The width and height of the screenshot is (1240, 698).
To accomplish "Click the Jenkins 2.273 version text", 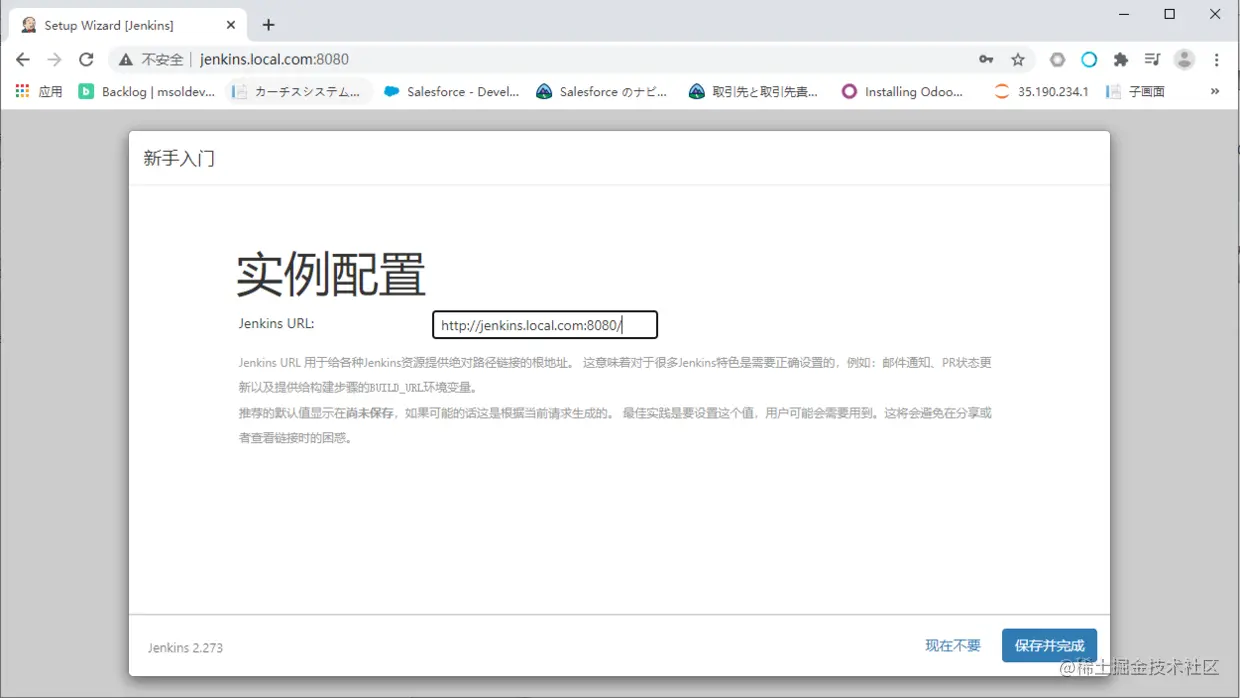I will point(186,648).
